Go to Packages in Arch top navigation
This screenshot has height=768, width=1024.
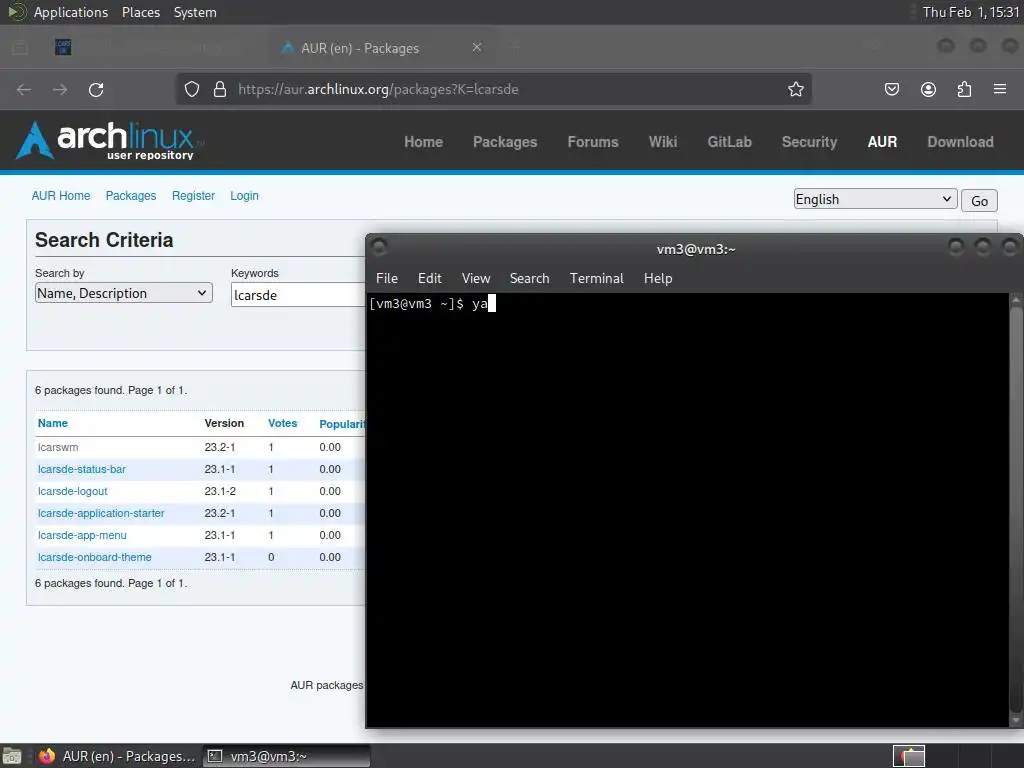505,142
